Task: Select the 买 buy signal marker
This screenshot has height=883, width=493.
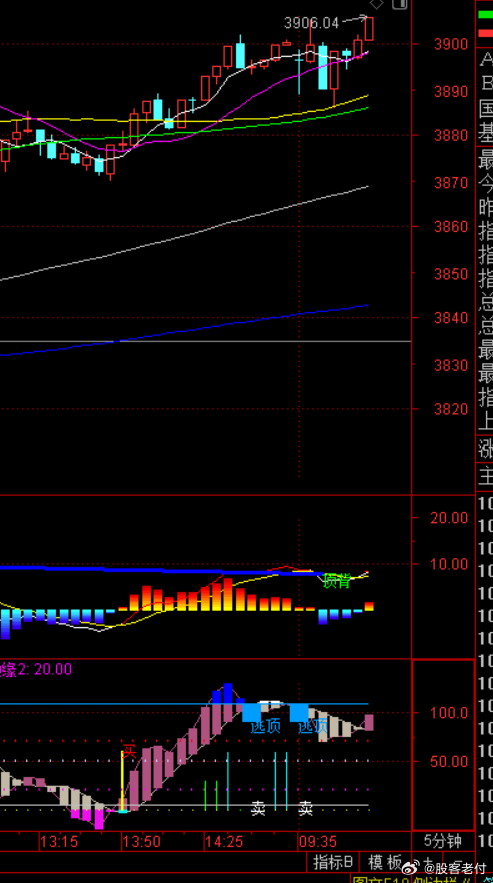Action: pyautogui.click(x=130, y=751)
